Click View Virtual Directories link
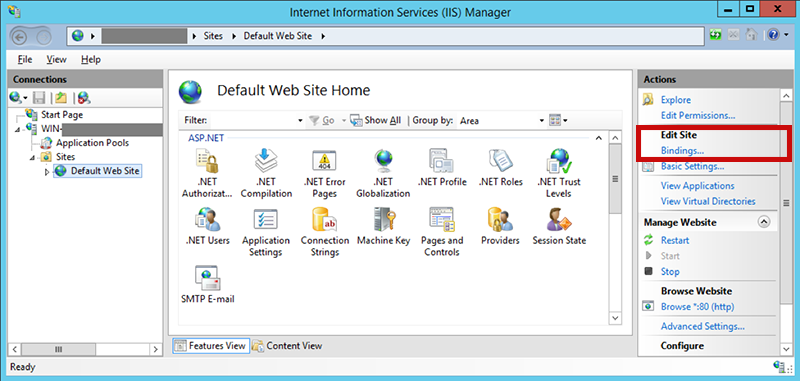Viewport: 800px width, 381px height. (708, 201)
